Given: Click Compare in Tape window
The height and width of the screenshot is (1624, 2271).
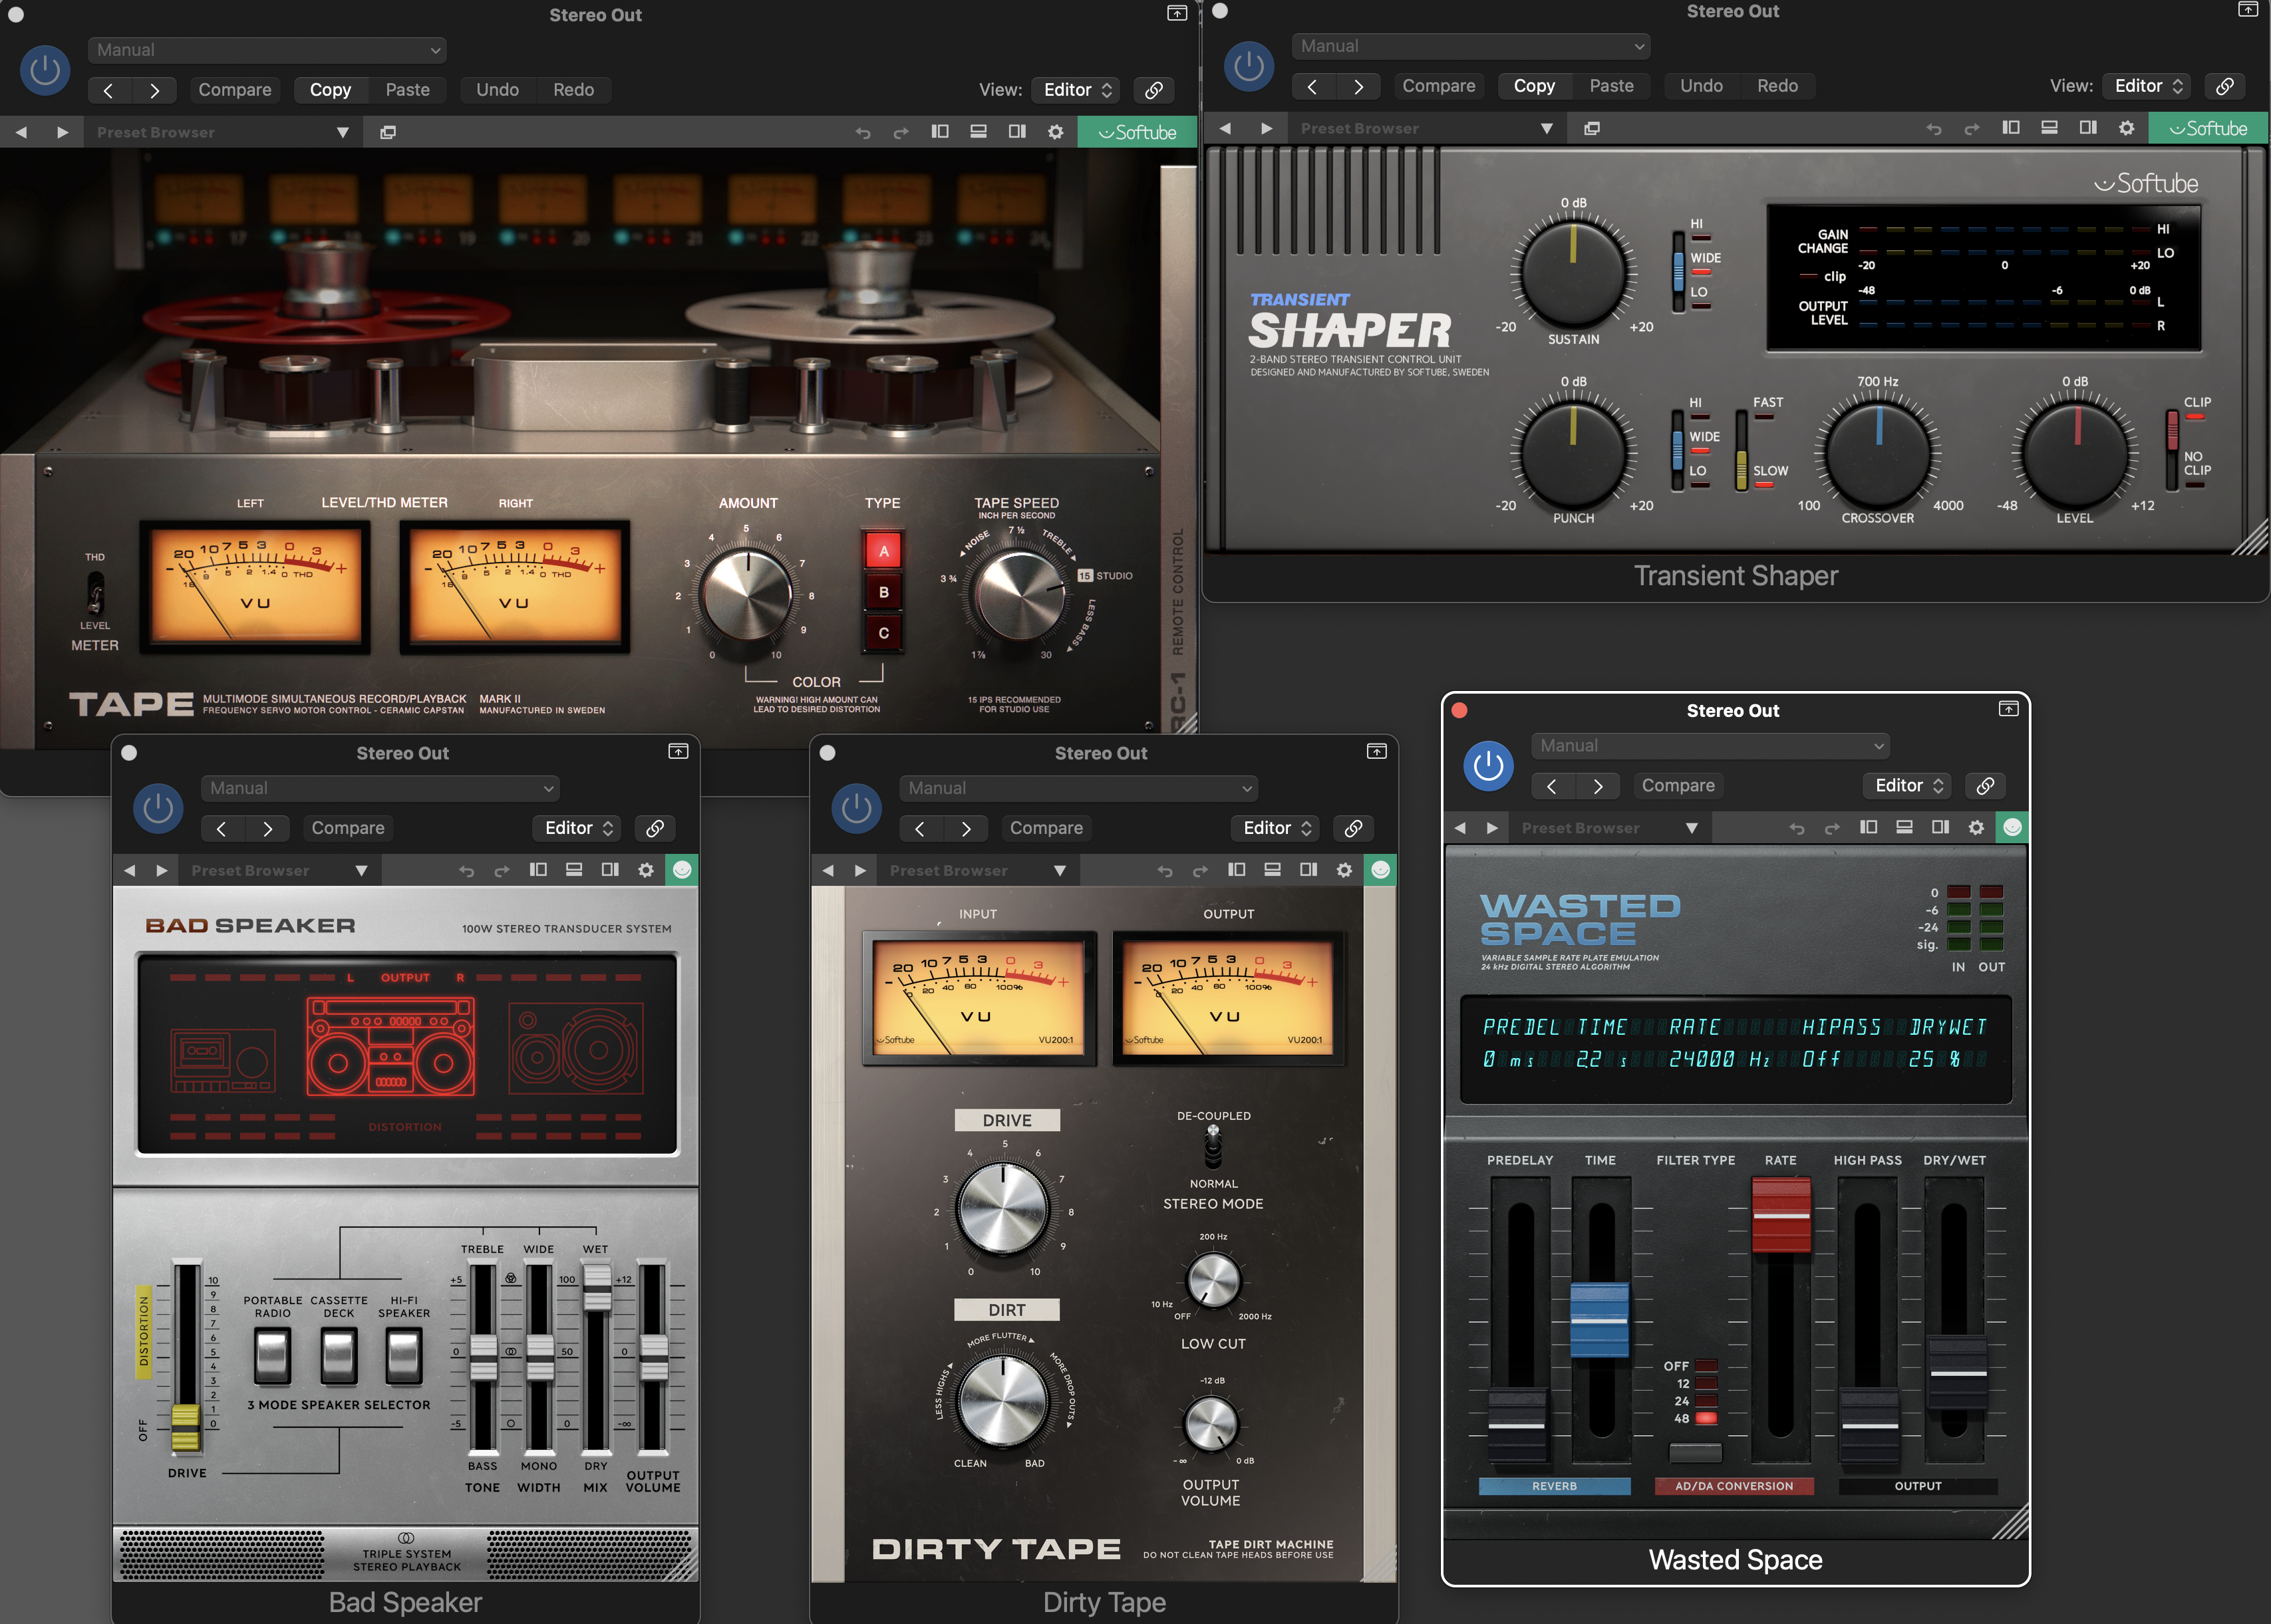Looking at the screenshot, I should pos(235,90).
